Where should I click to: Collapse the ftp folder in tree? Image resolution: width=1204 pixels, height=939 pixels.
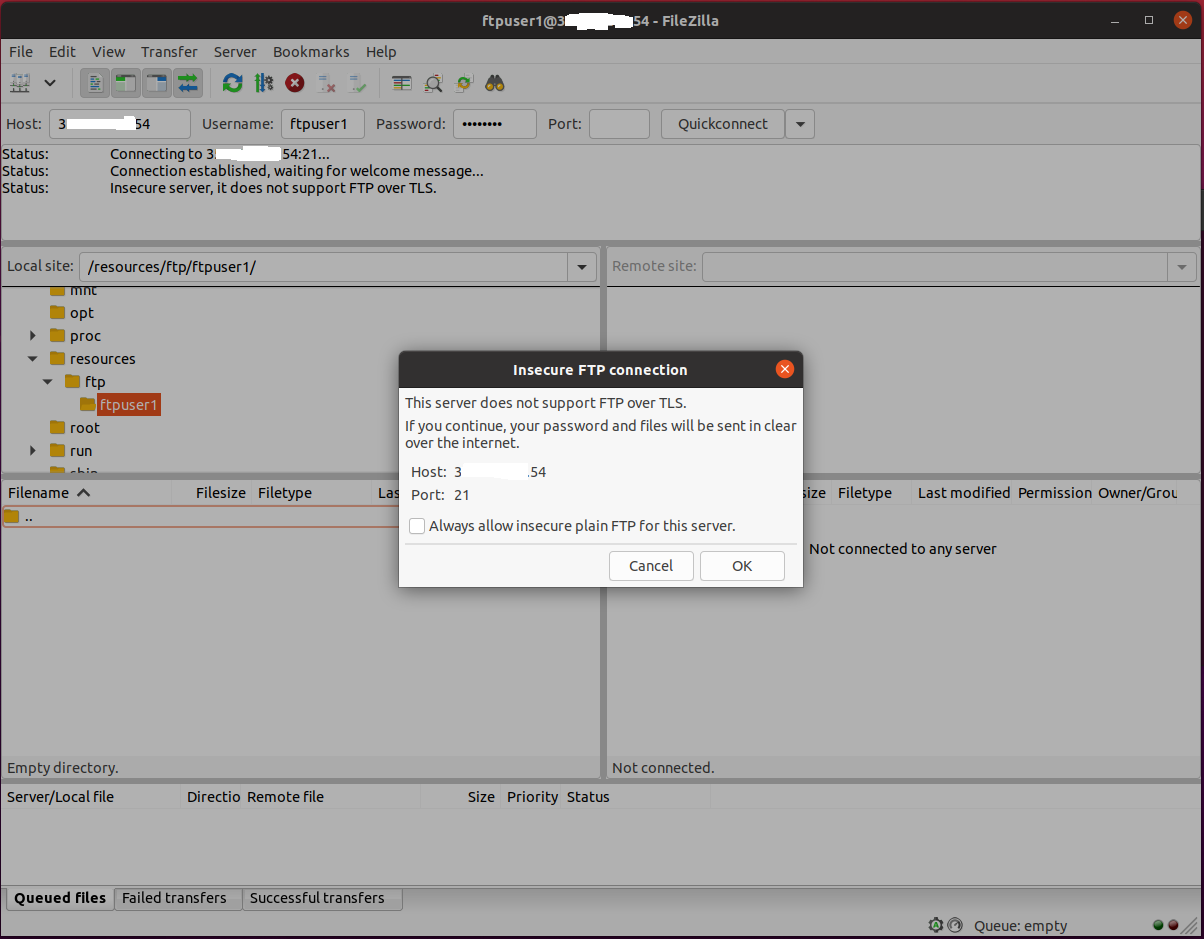(x=48, y=382)
